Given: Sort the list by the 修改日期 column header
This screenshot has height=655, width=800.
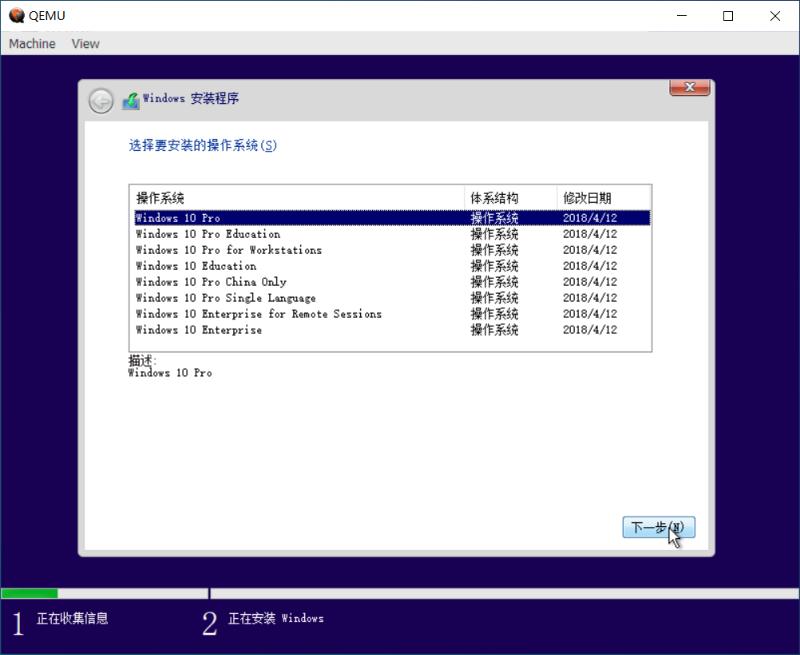Looking at the screenshot, I should (590, 197).
